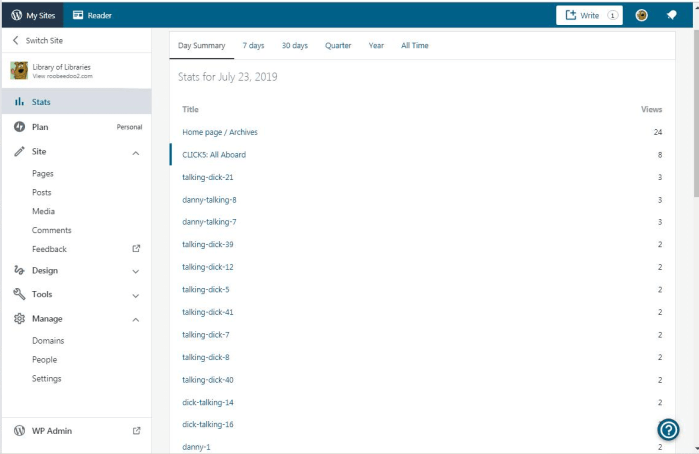Expand the Tools section chevron
Viewport: 699px width, 454px height.
click(136, 295)
